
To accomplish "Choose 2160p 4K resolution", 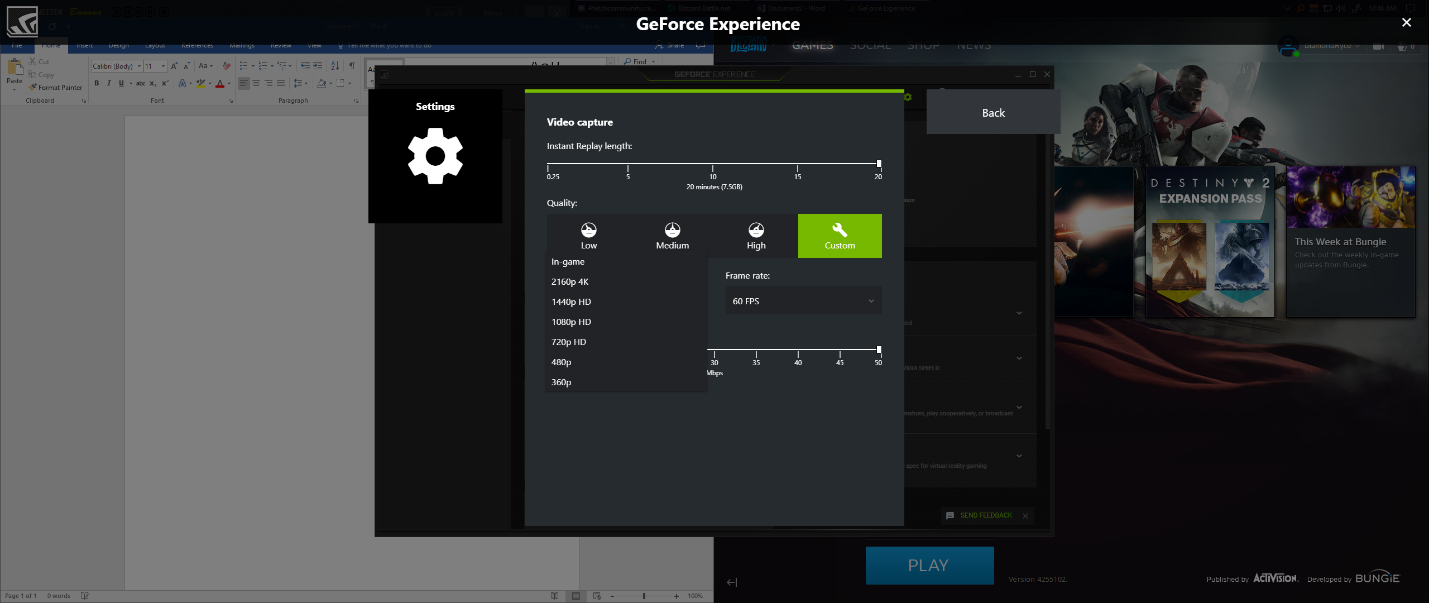I will [626, 282].
